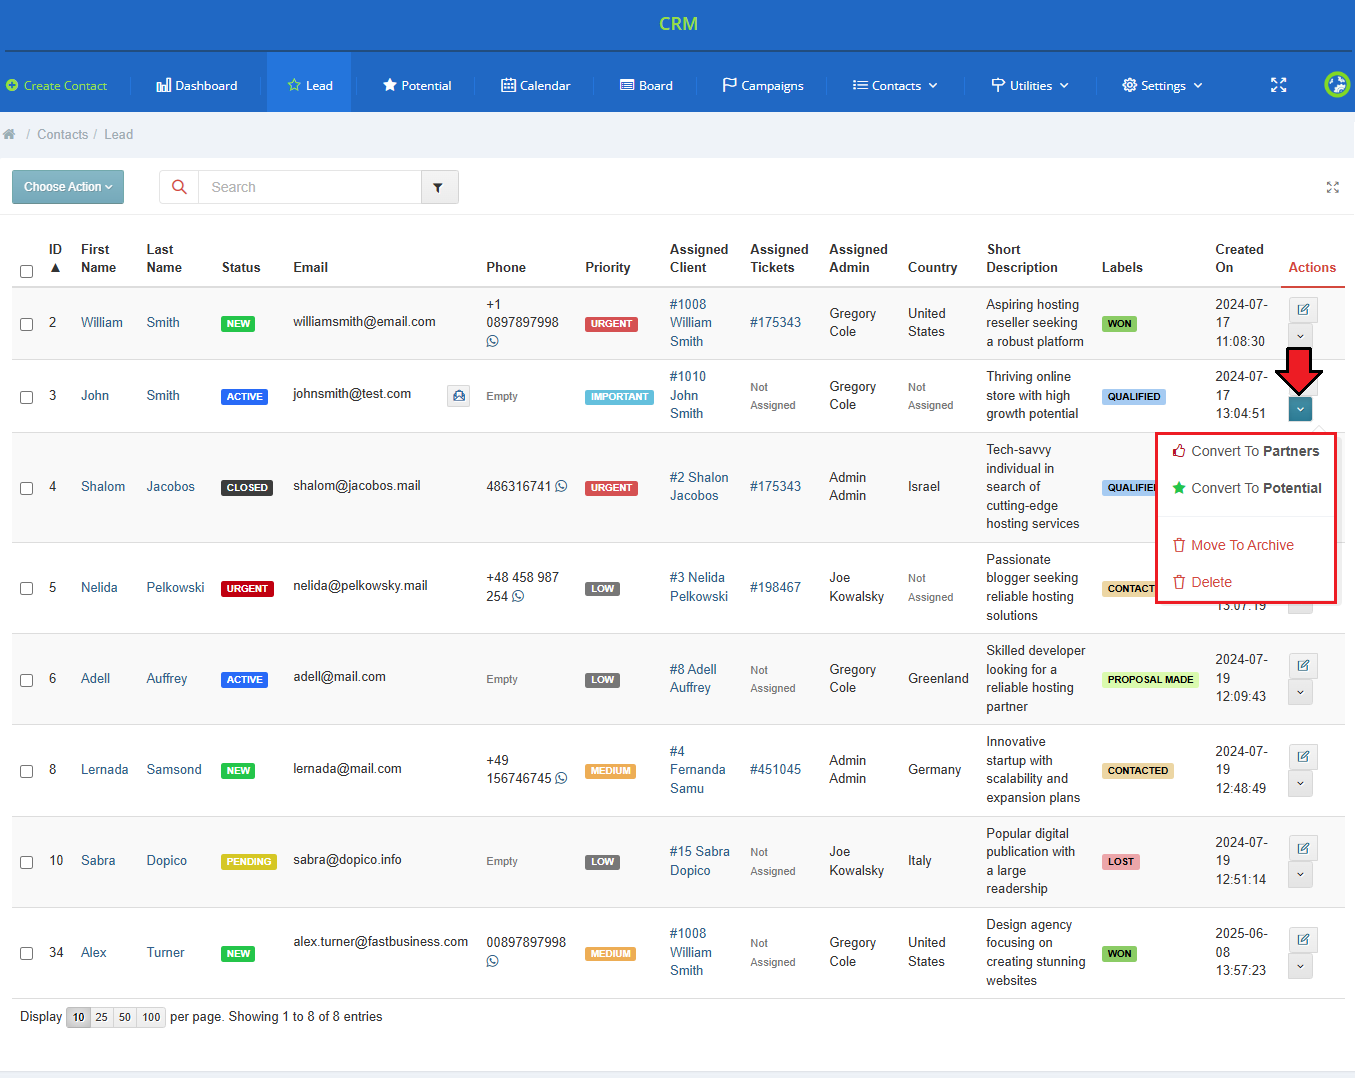Go to the Dashboard tab
Image resolution: width=1355 pixels, height=1078 pixels.
(x=197, y=85)
